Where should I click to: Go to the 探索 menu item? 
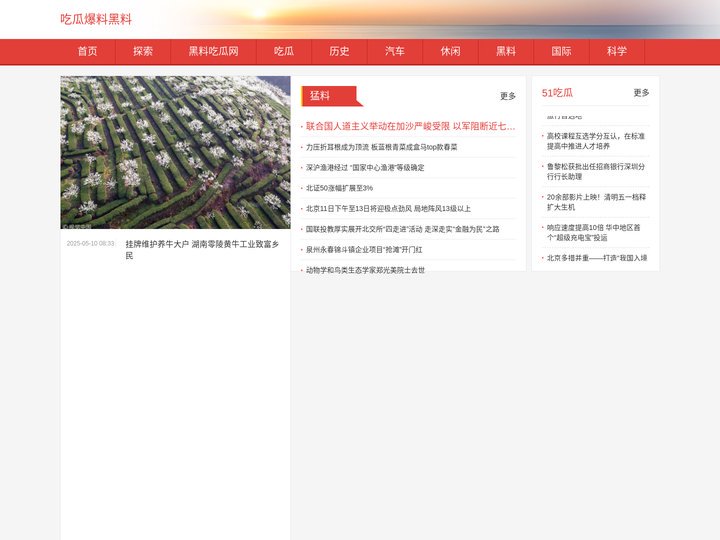[x=143, y=51]
